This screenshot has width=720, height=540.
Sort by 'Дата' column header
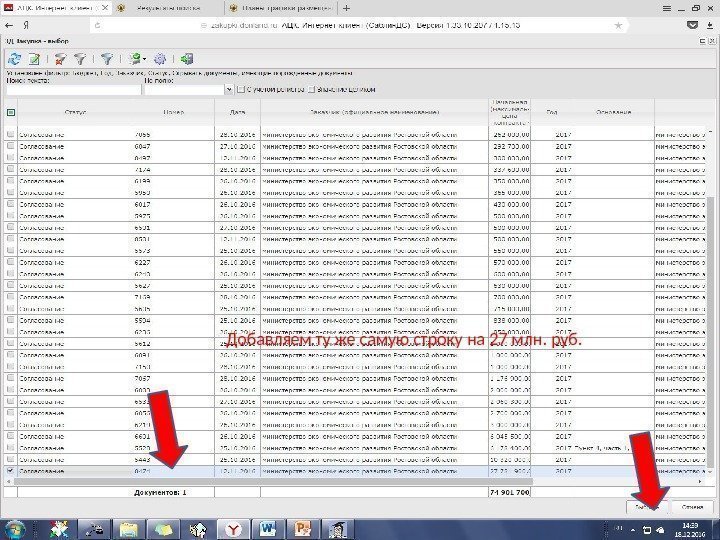pos(237,112)
